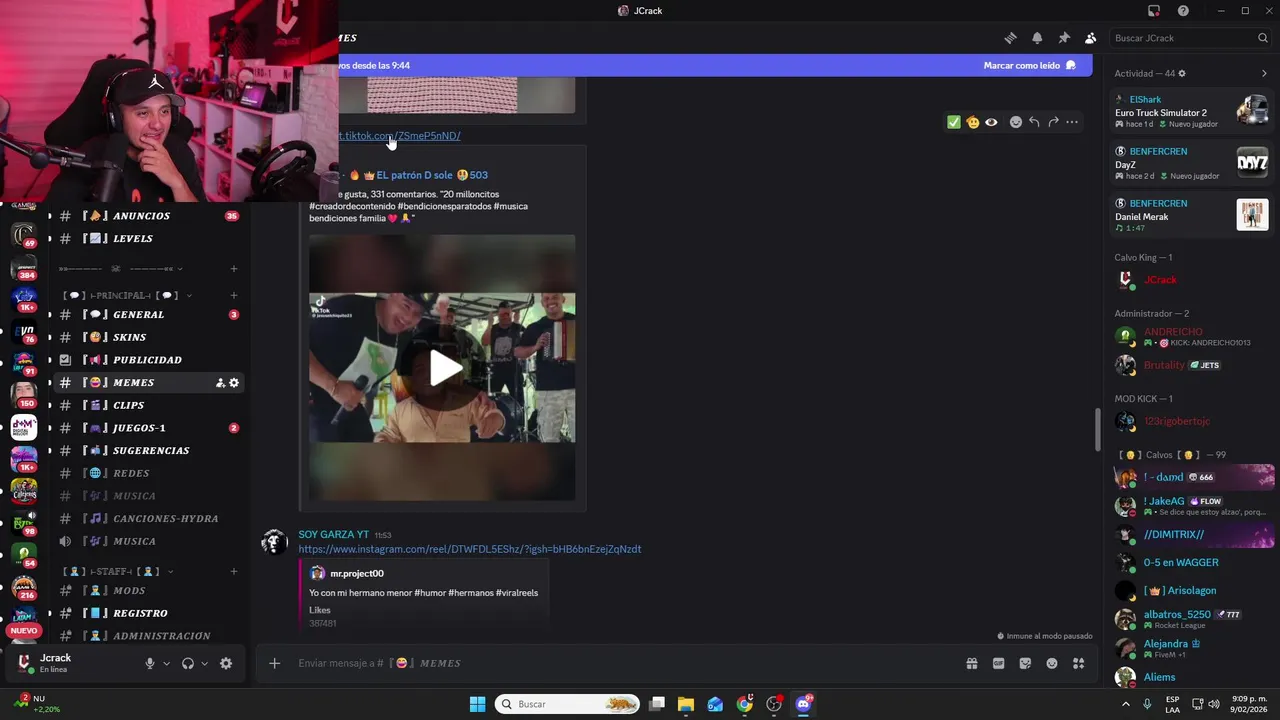1280x720 pixels.
Task: React with the saluting face emoji
Action: (x=972, y=122)
